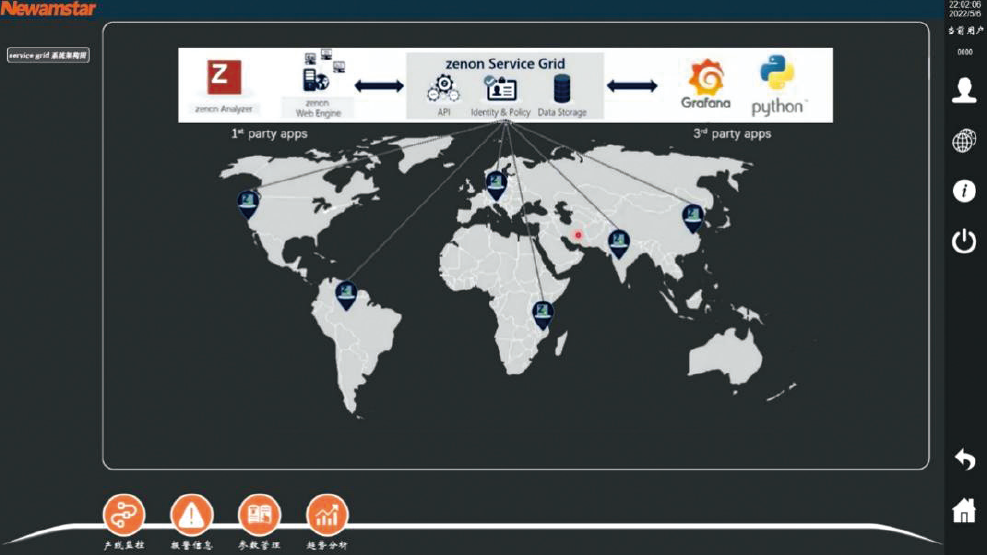Click the service grid 系统架构图 button
The image size is (987, 555).
tap(48, 55)
